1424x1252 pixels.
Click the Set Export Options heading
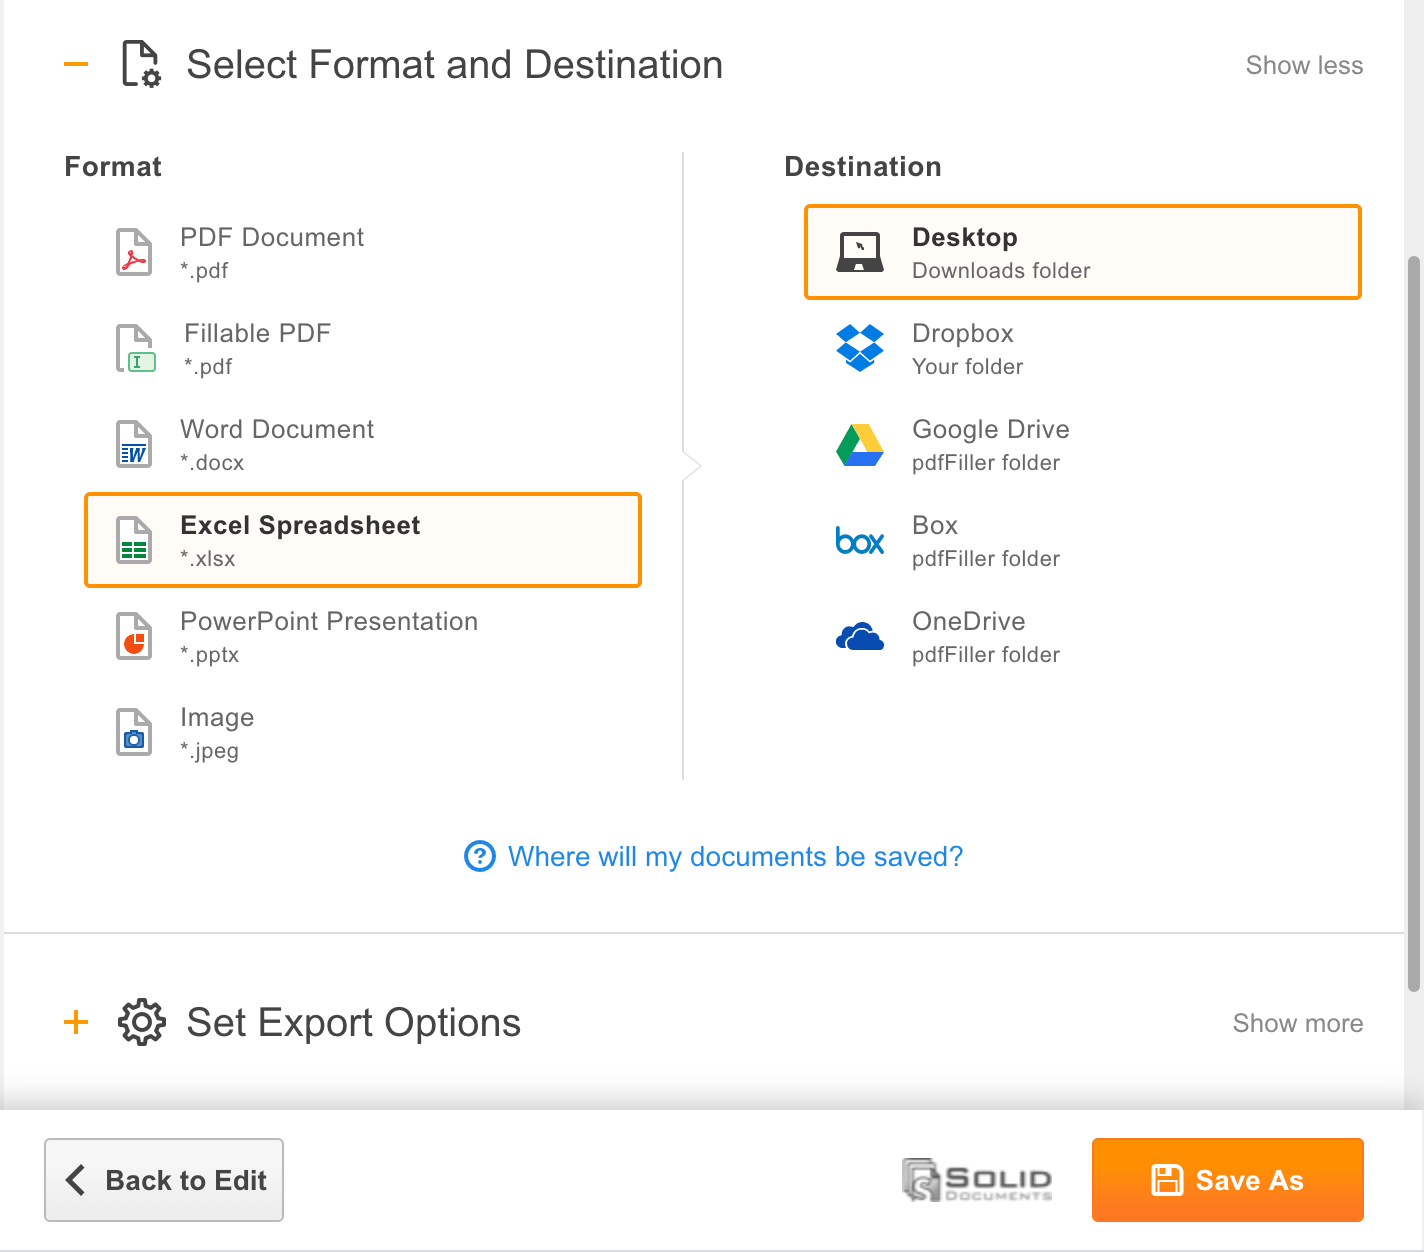(x=354, y=1022)
